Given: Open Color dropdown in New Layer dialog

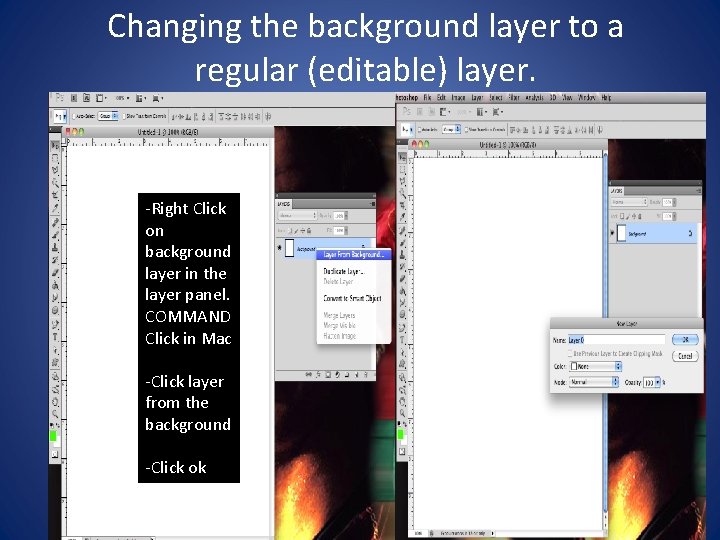Looking at the screenshot, I should 596,366.
